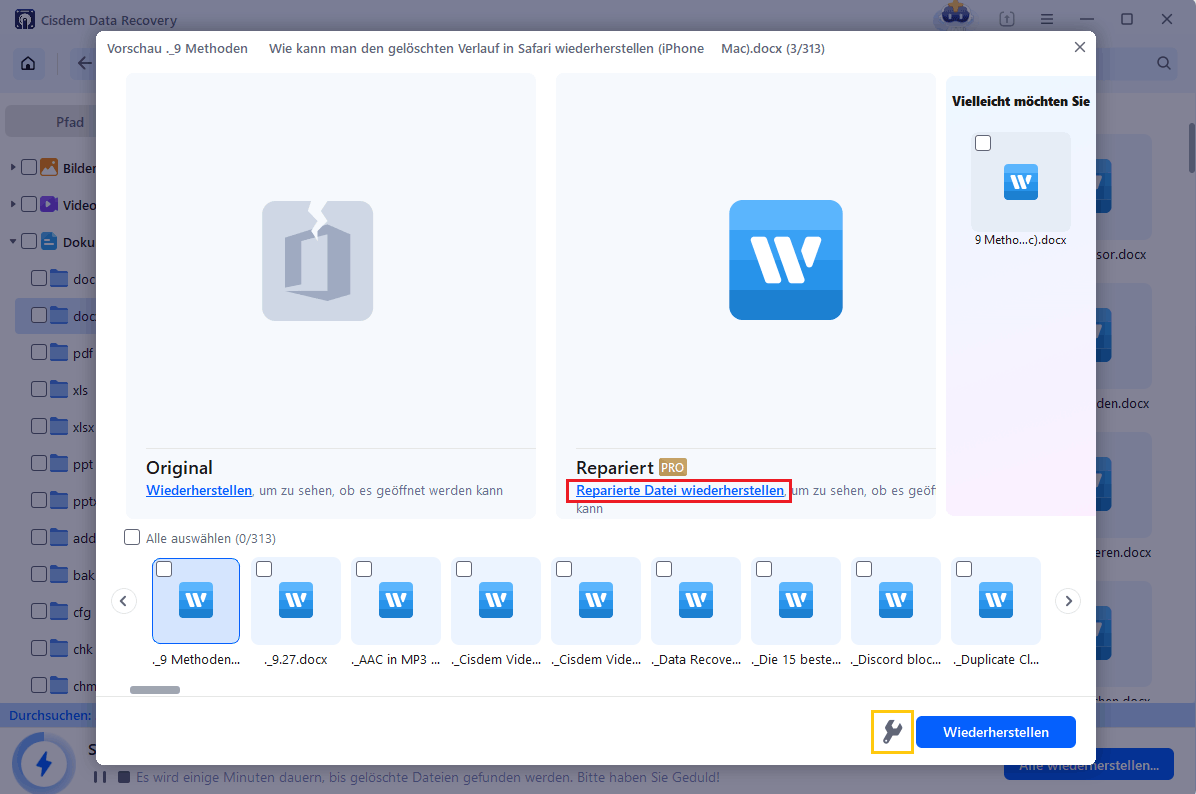Viewport: 1196px width, 794px height.
Task: Select the ._Duplicate Cl... file icon
Action: (995, 600)
